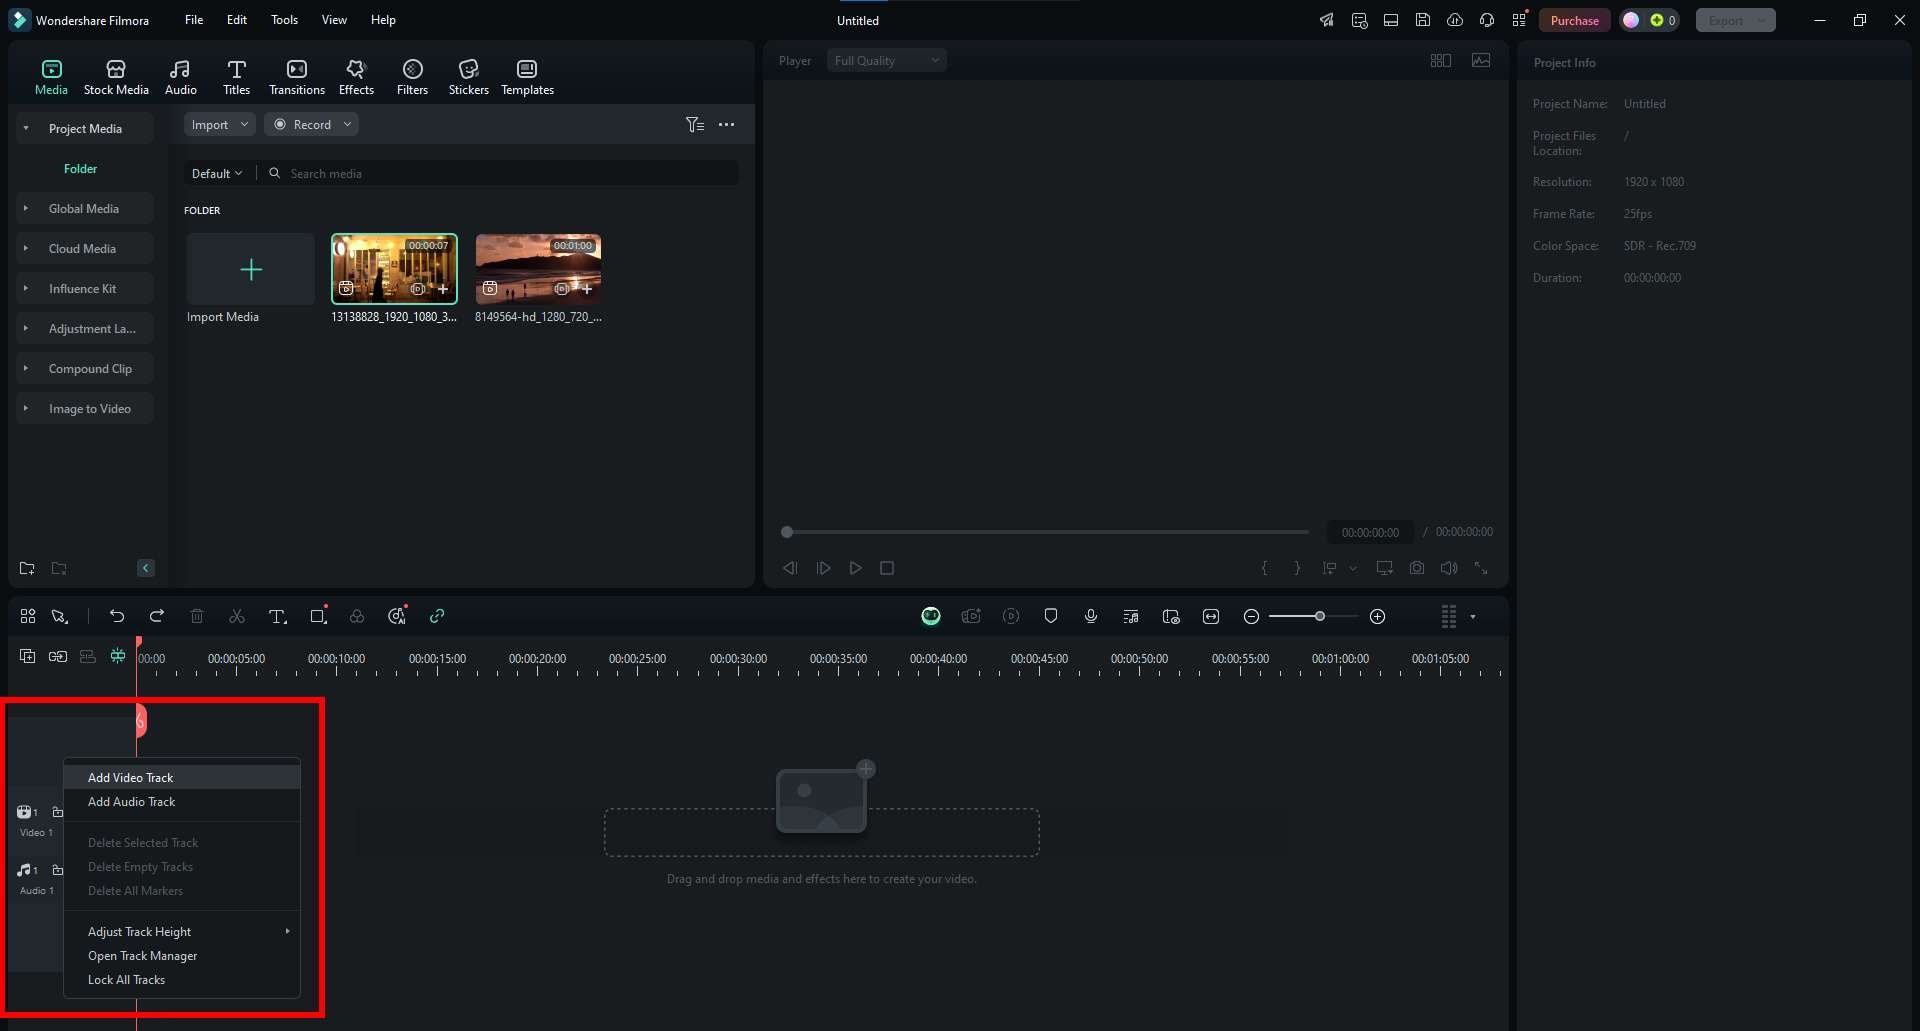The image size is (1920, 1031).
Task: Choose Add Video Track from context menu
Action: (x=182, y=777)
